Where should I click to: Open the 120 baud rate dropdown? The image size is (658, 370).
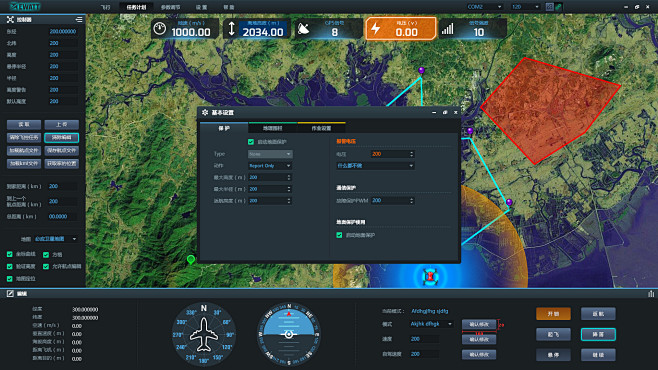click(x=525, y=7)
